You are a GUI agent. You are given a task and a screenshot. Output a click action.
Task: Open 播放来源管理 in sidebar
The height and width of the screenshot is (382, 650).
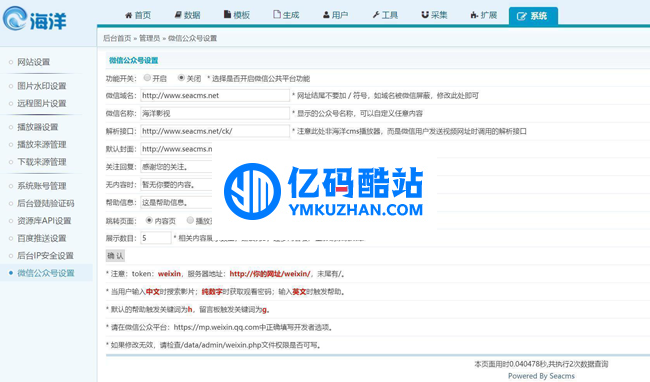42,145
